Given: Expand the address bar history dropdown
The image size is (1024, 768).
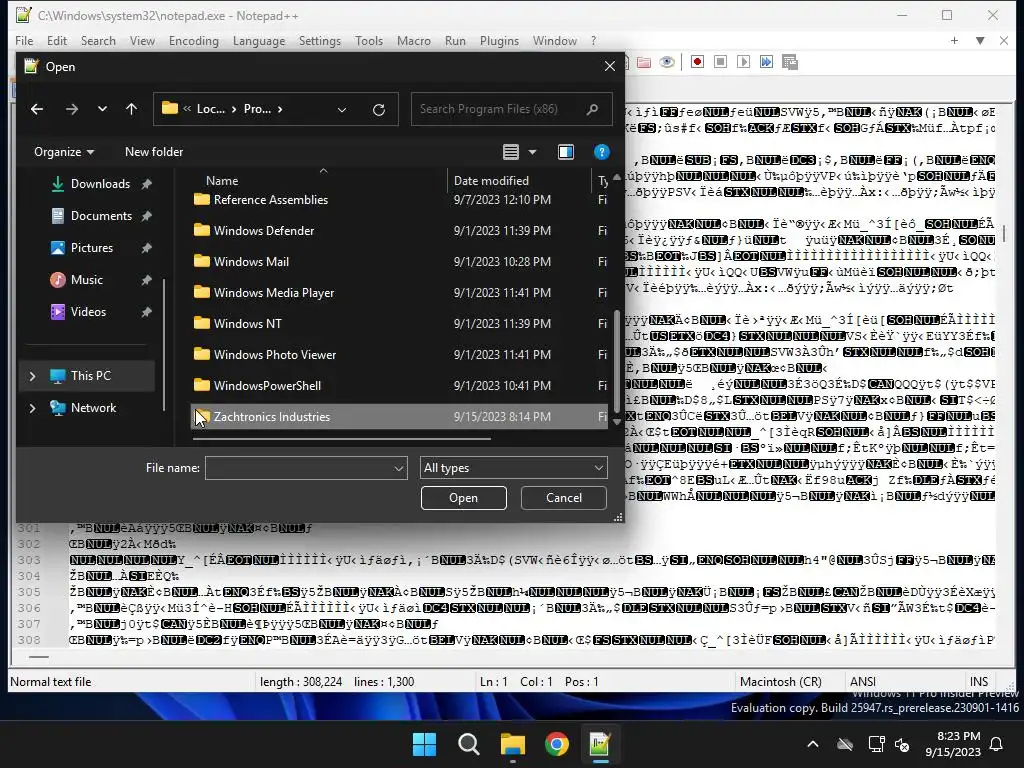Looking at the screenshot, I should [x=342, y=110].
